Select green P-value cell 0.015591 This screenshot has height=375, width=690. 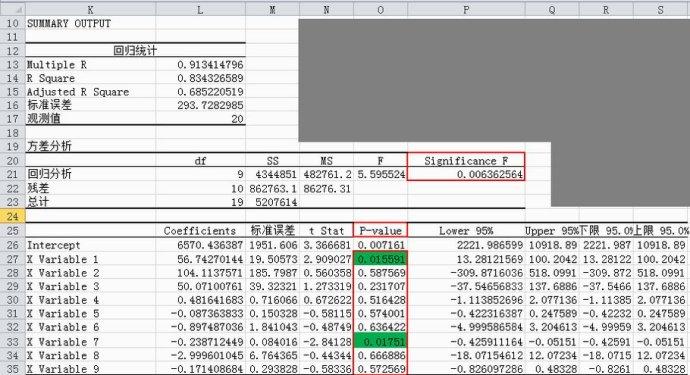coord(381,259)
